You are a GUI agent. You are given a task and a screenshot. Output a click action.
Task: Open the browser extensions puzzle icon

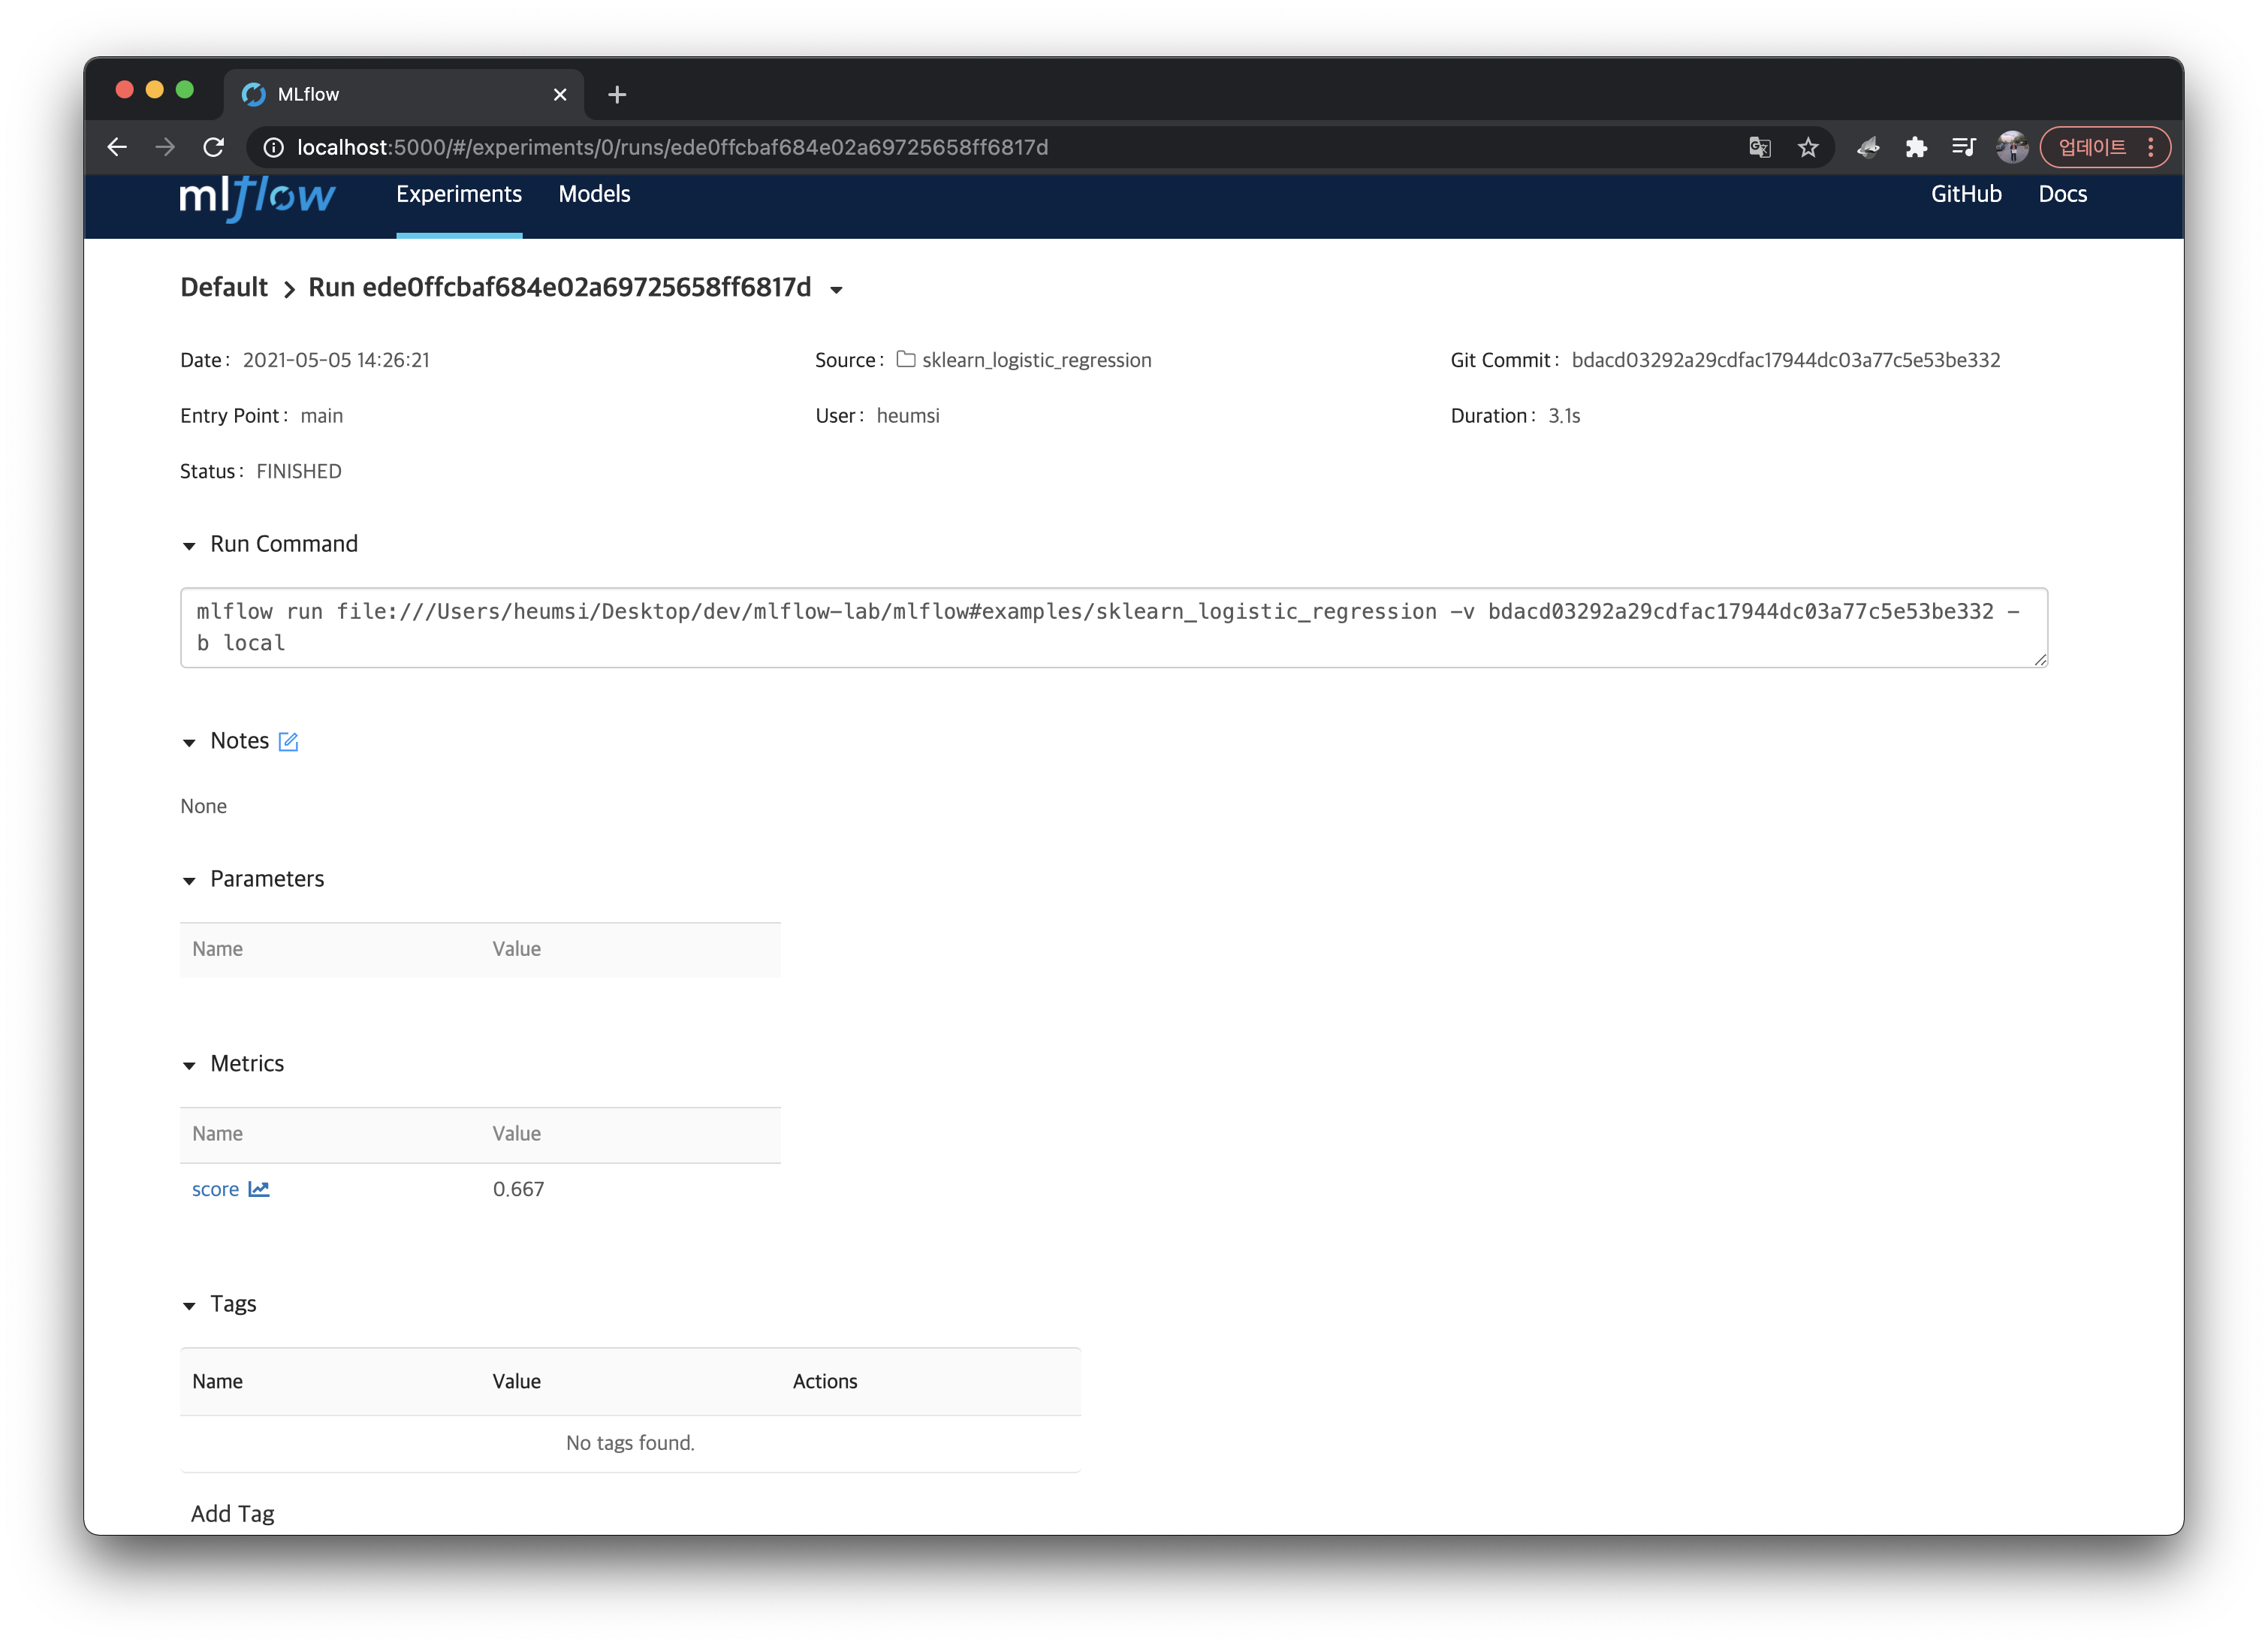[1915, 148]
